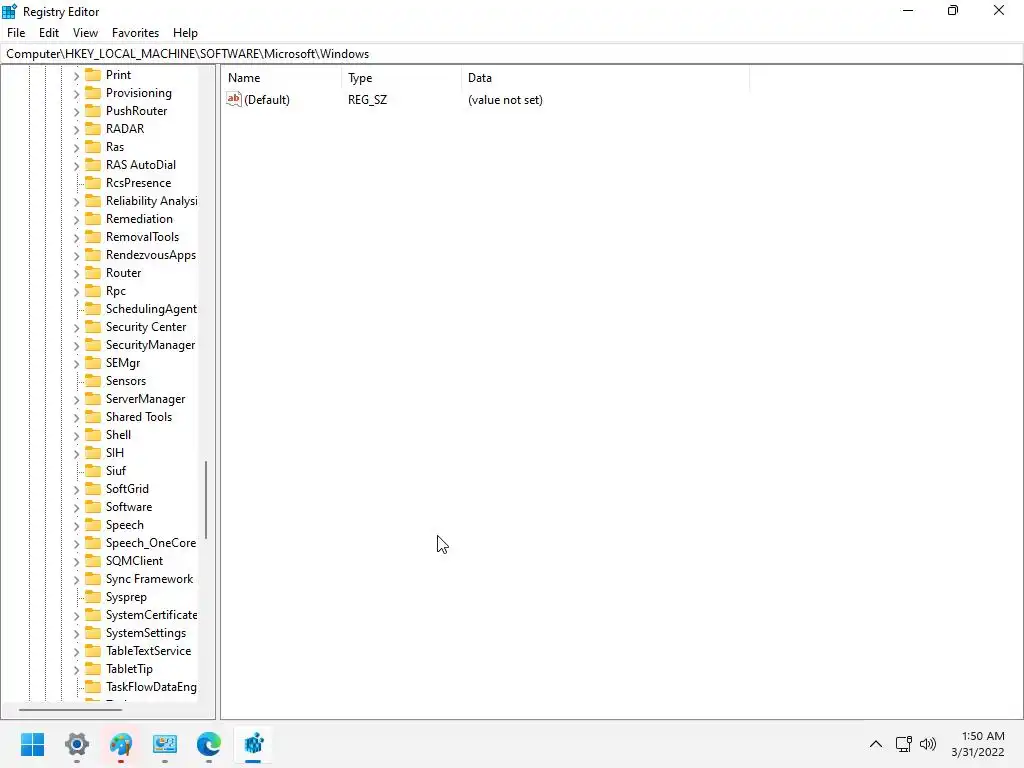Screen dimensions: 1024x768
Task: Expand the Rpc key
Action: 76,291
